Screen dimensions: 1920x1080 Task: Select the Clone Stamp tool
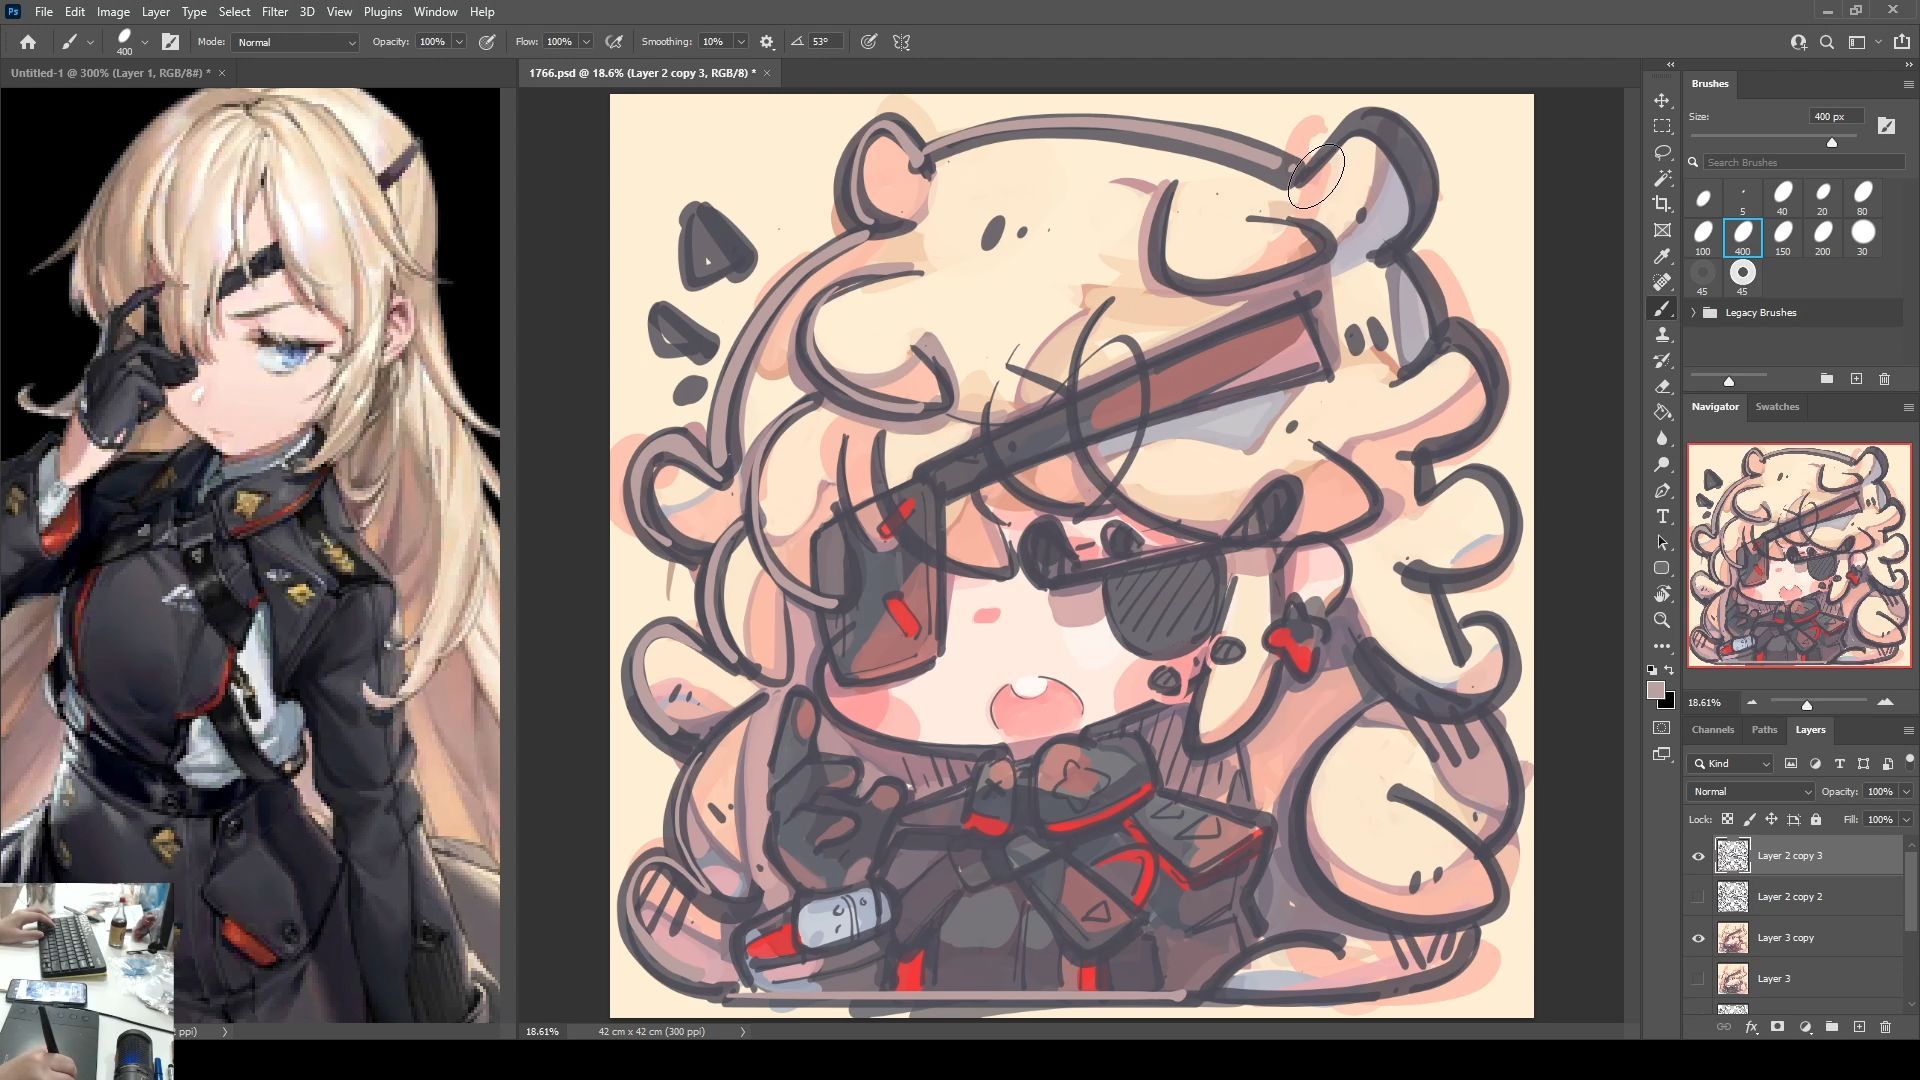pyautogui.click(x=1662, y=334)
